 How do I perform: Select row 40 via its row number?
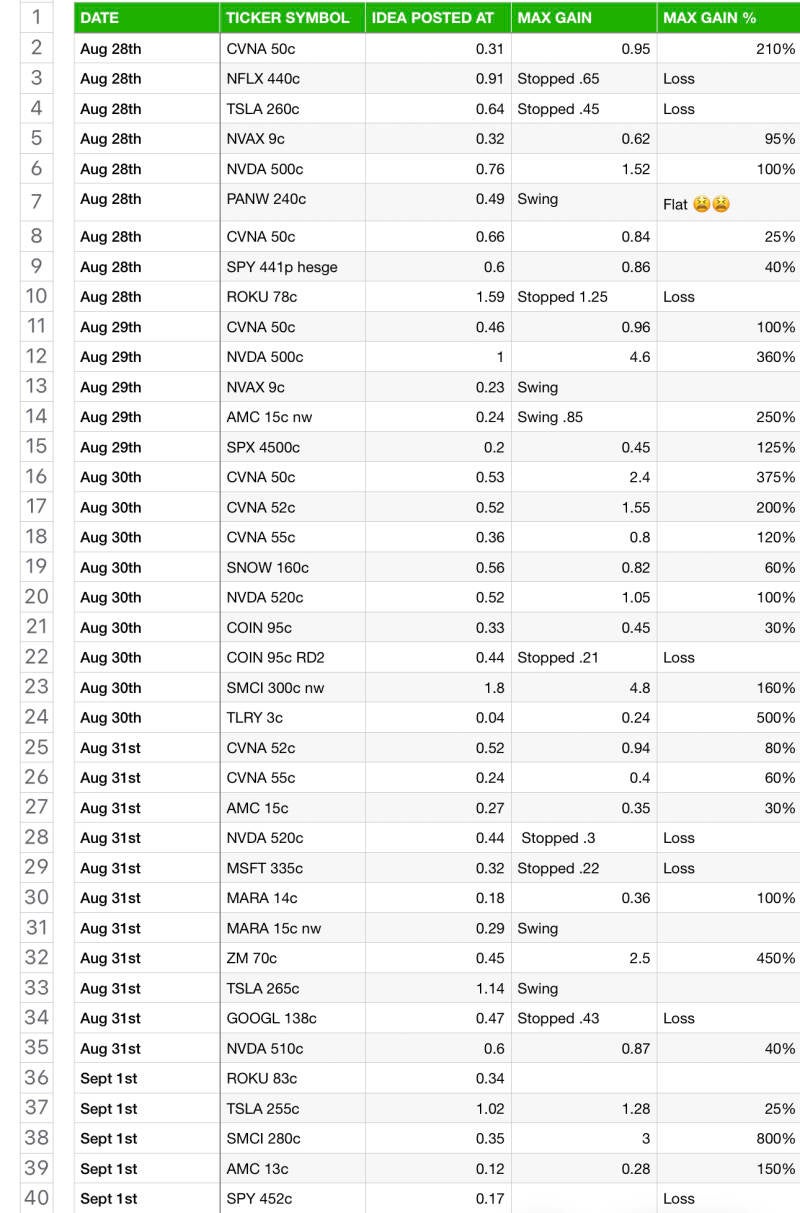[37, 1198]
